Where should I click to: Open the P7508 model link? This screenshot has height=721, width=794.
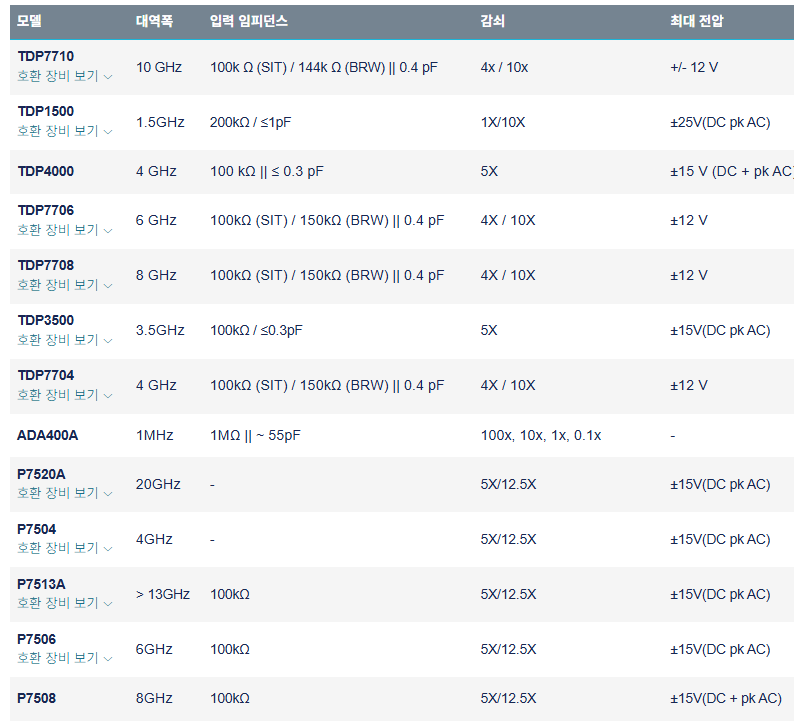[x=36, y=698]
